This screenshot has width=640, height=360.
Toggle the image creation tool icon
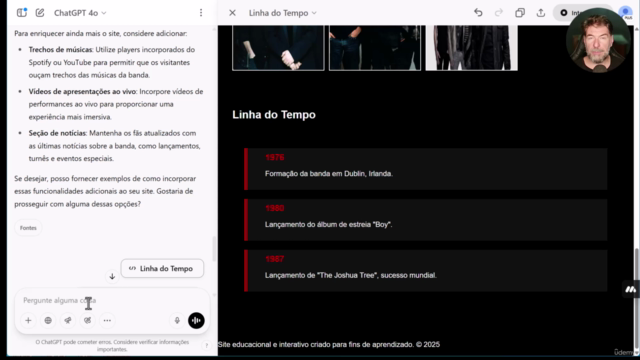(87, 320)
